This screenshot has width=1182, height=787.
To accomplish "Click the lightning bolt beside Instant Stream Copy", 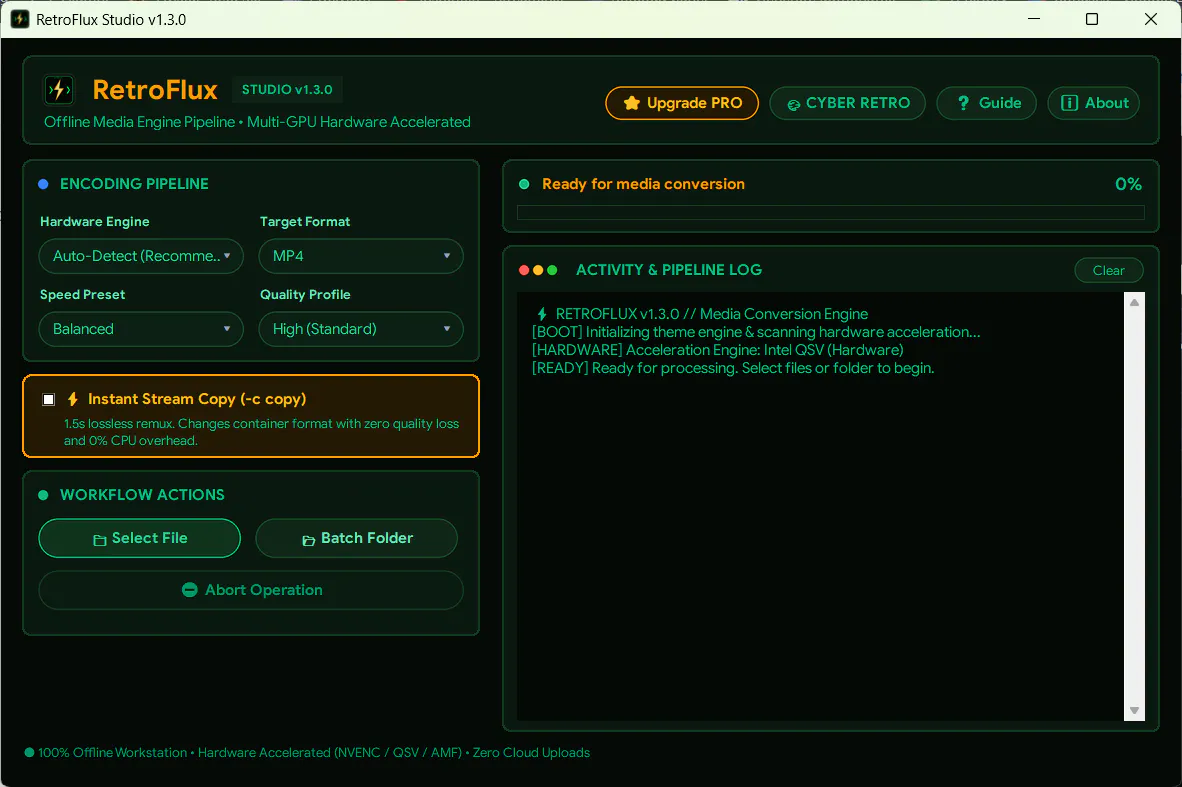I will 73,399.
